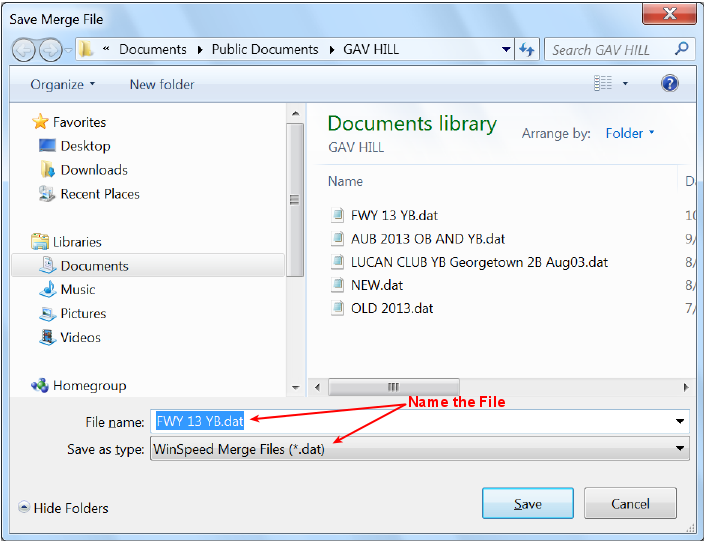Click the Homegroup icon

pos(40,385)
